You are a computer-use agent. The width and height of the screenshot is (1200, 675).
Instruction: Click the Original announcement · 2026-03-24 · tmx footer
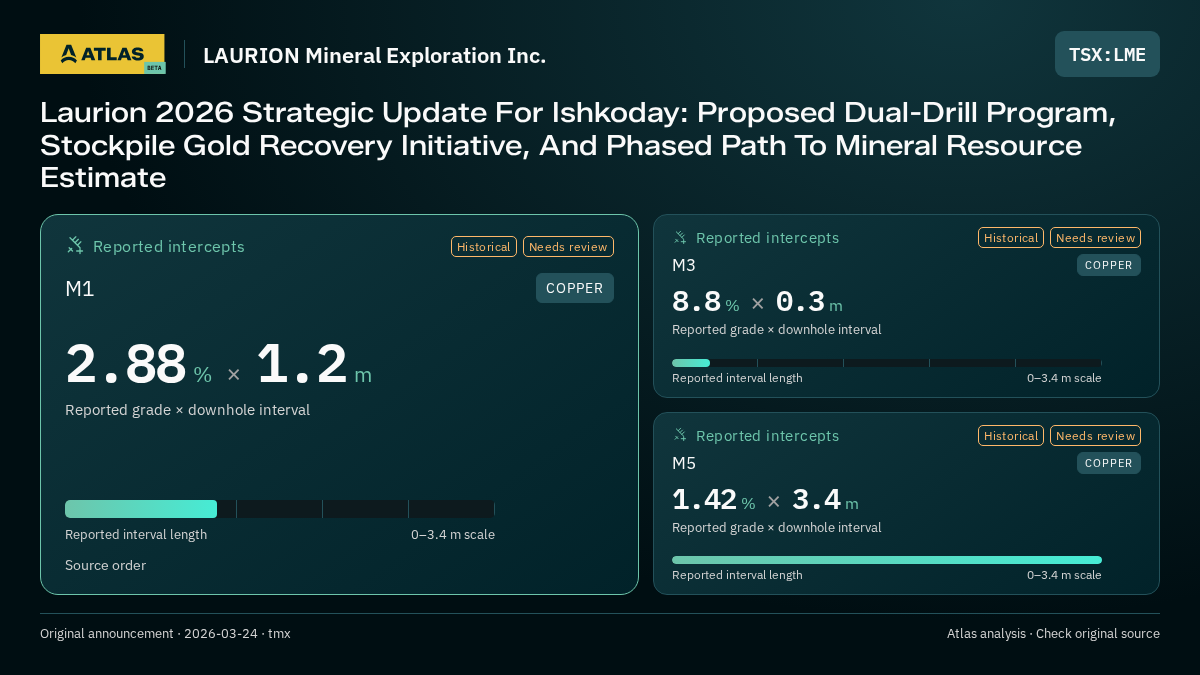tap(165, 633)
